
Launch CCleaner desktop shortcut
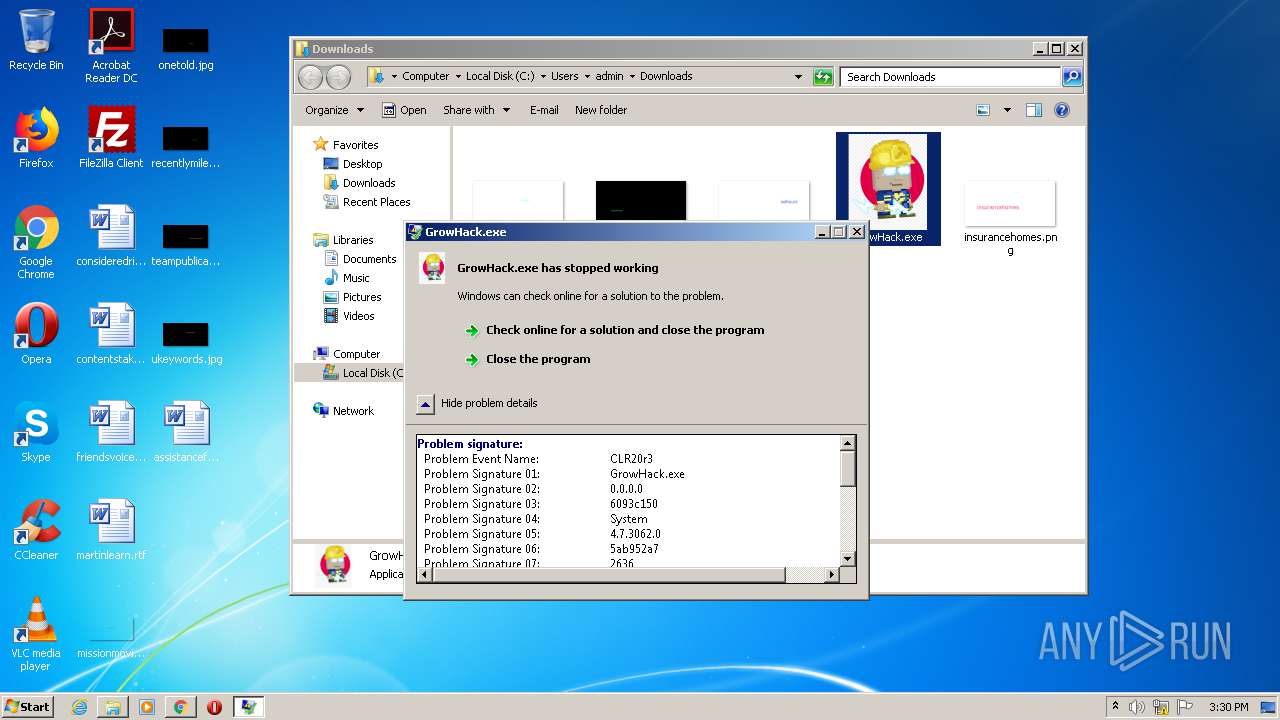click(x=36, y=530)
